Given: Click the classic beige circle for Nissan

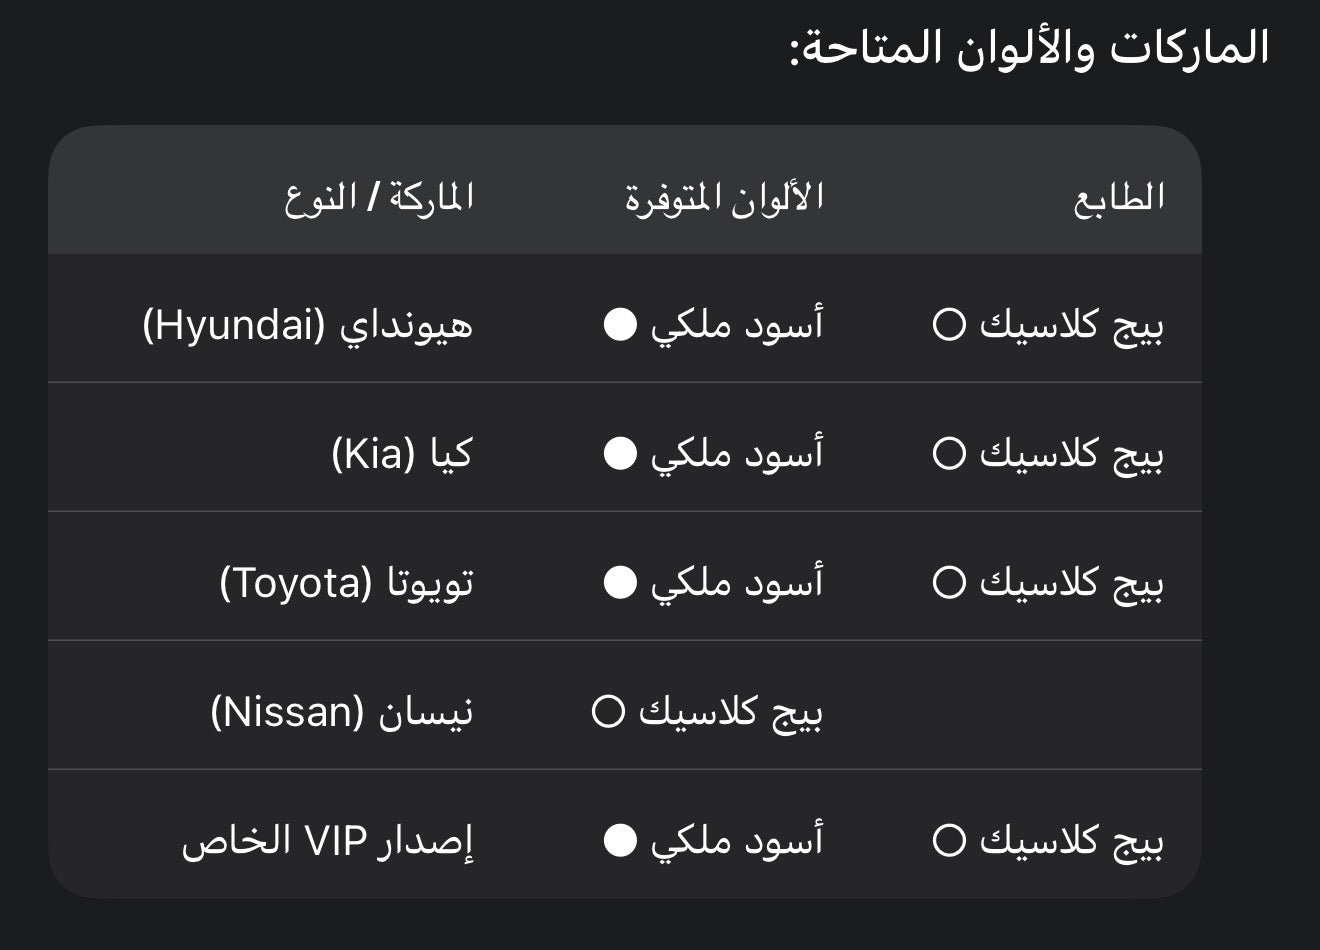Looking at the screenshot, I should [x=606, y=712].
